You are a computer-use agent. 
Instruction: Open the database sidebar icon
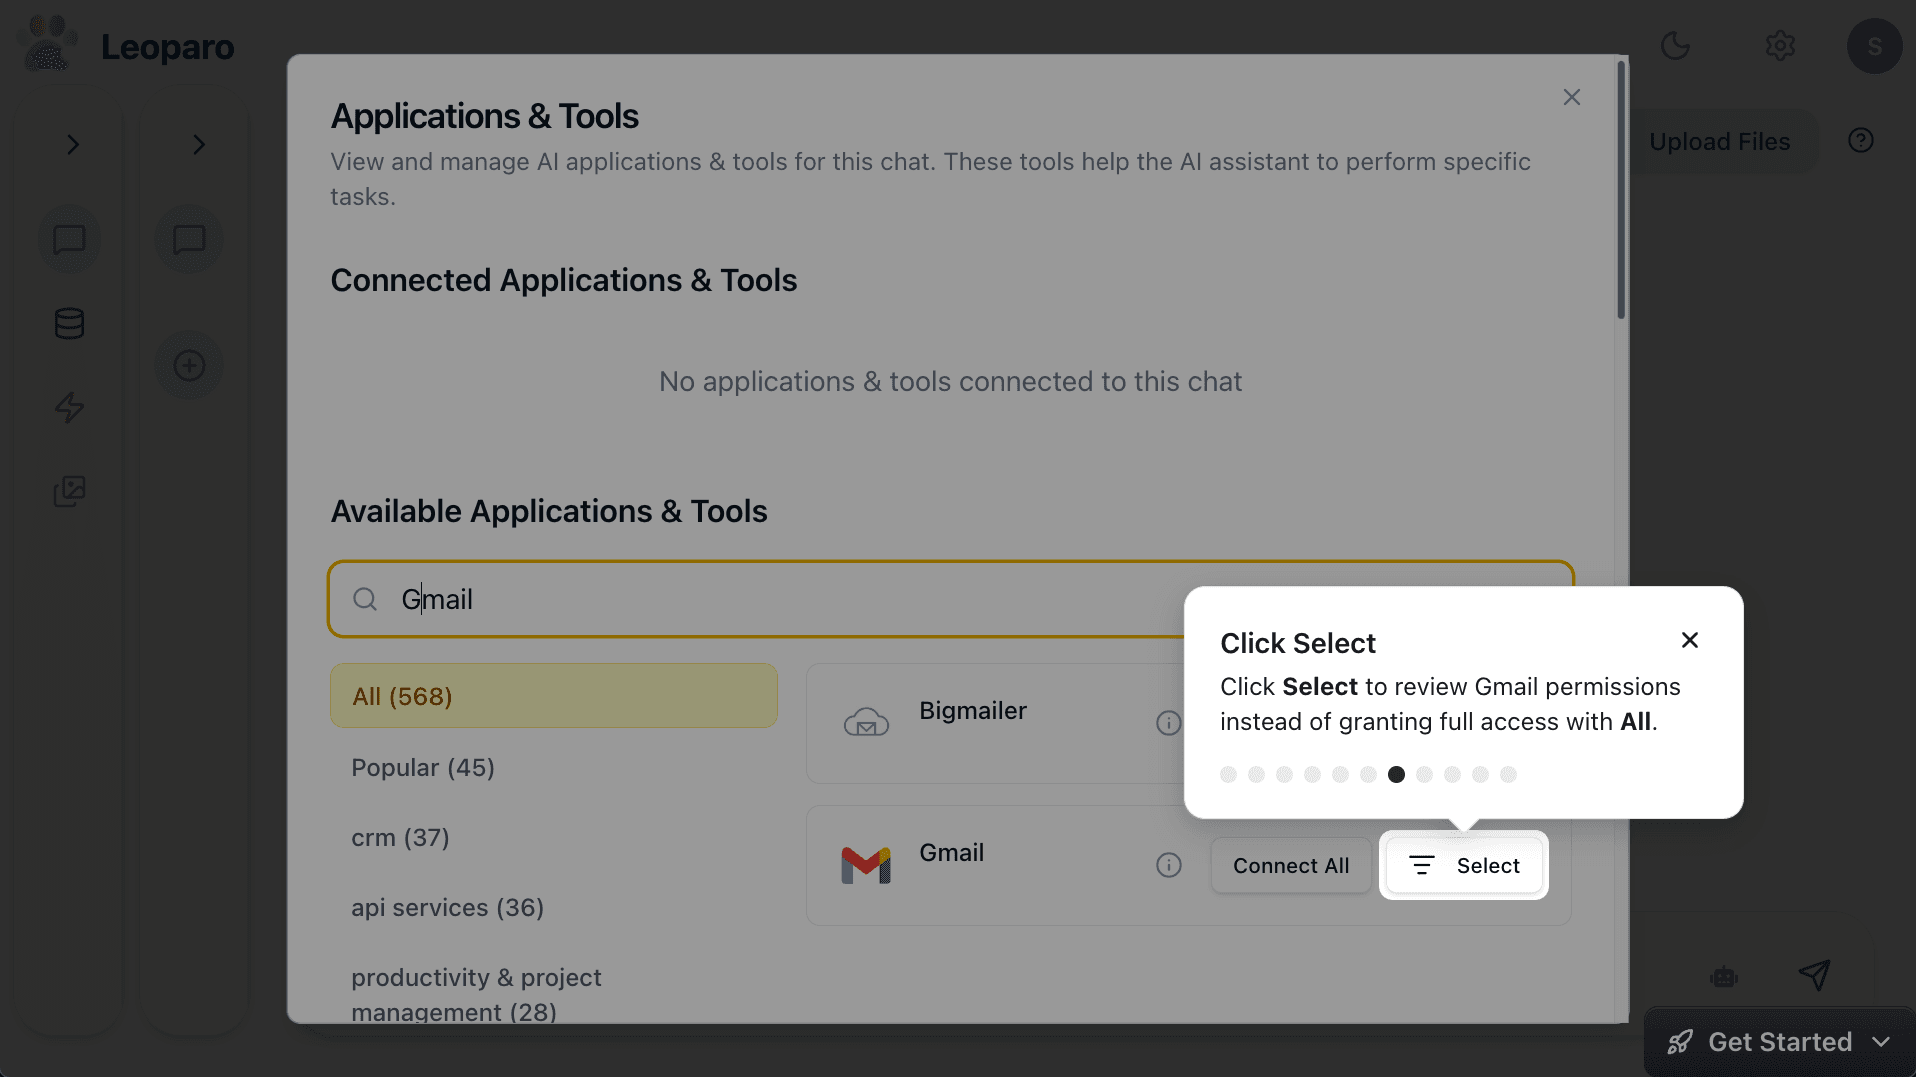point(69,323)
